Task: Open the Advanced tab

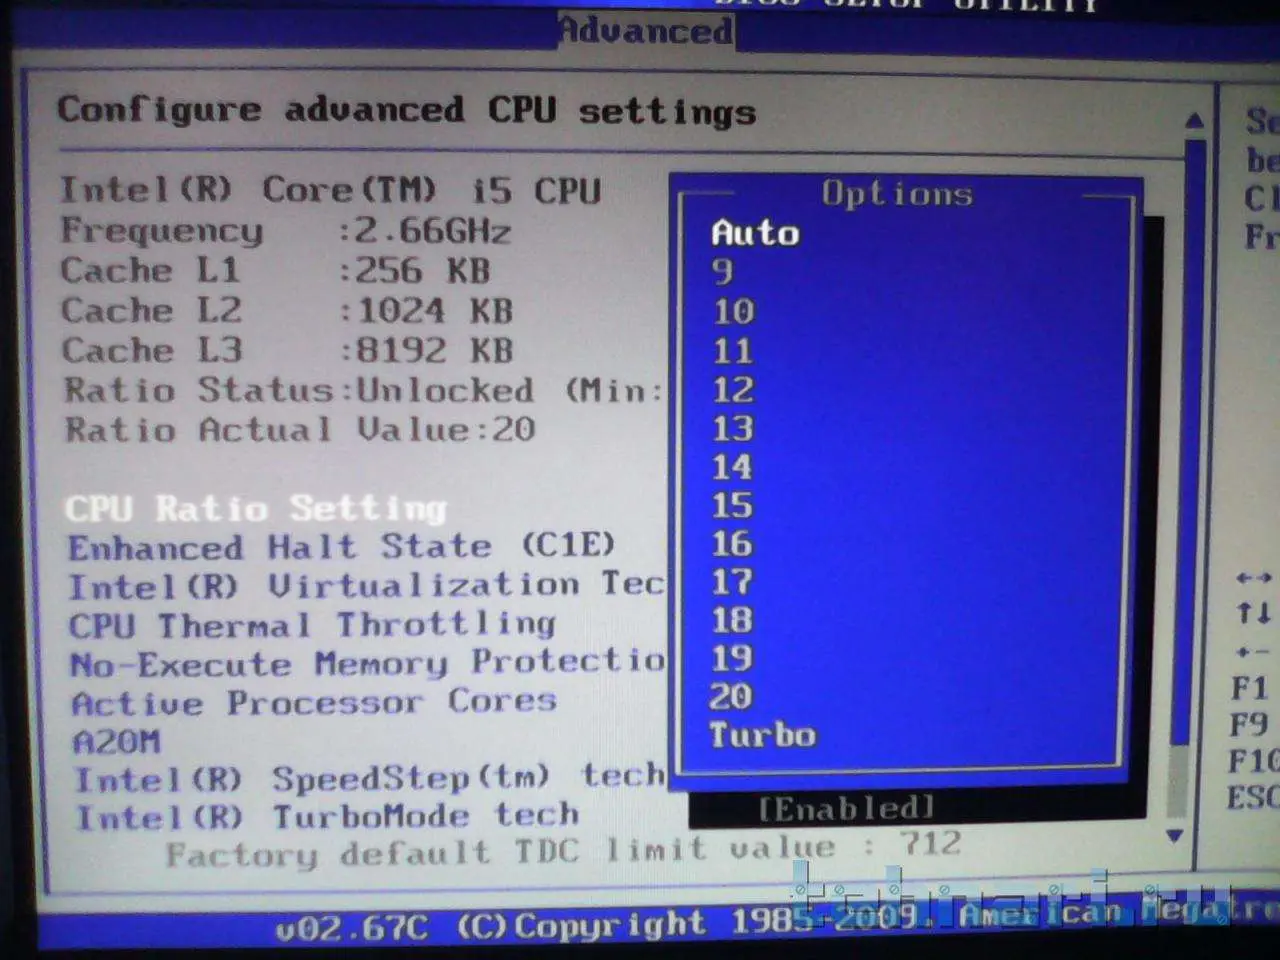Action: [646, 30]
